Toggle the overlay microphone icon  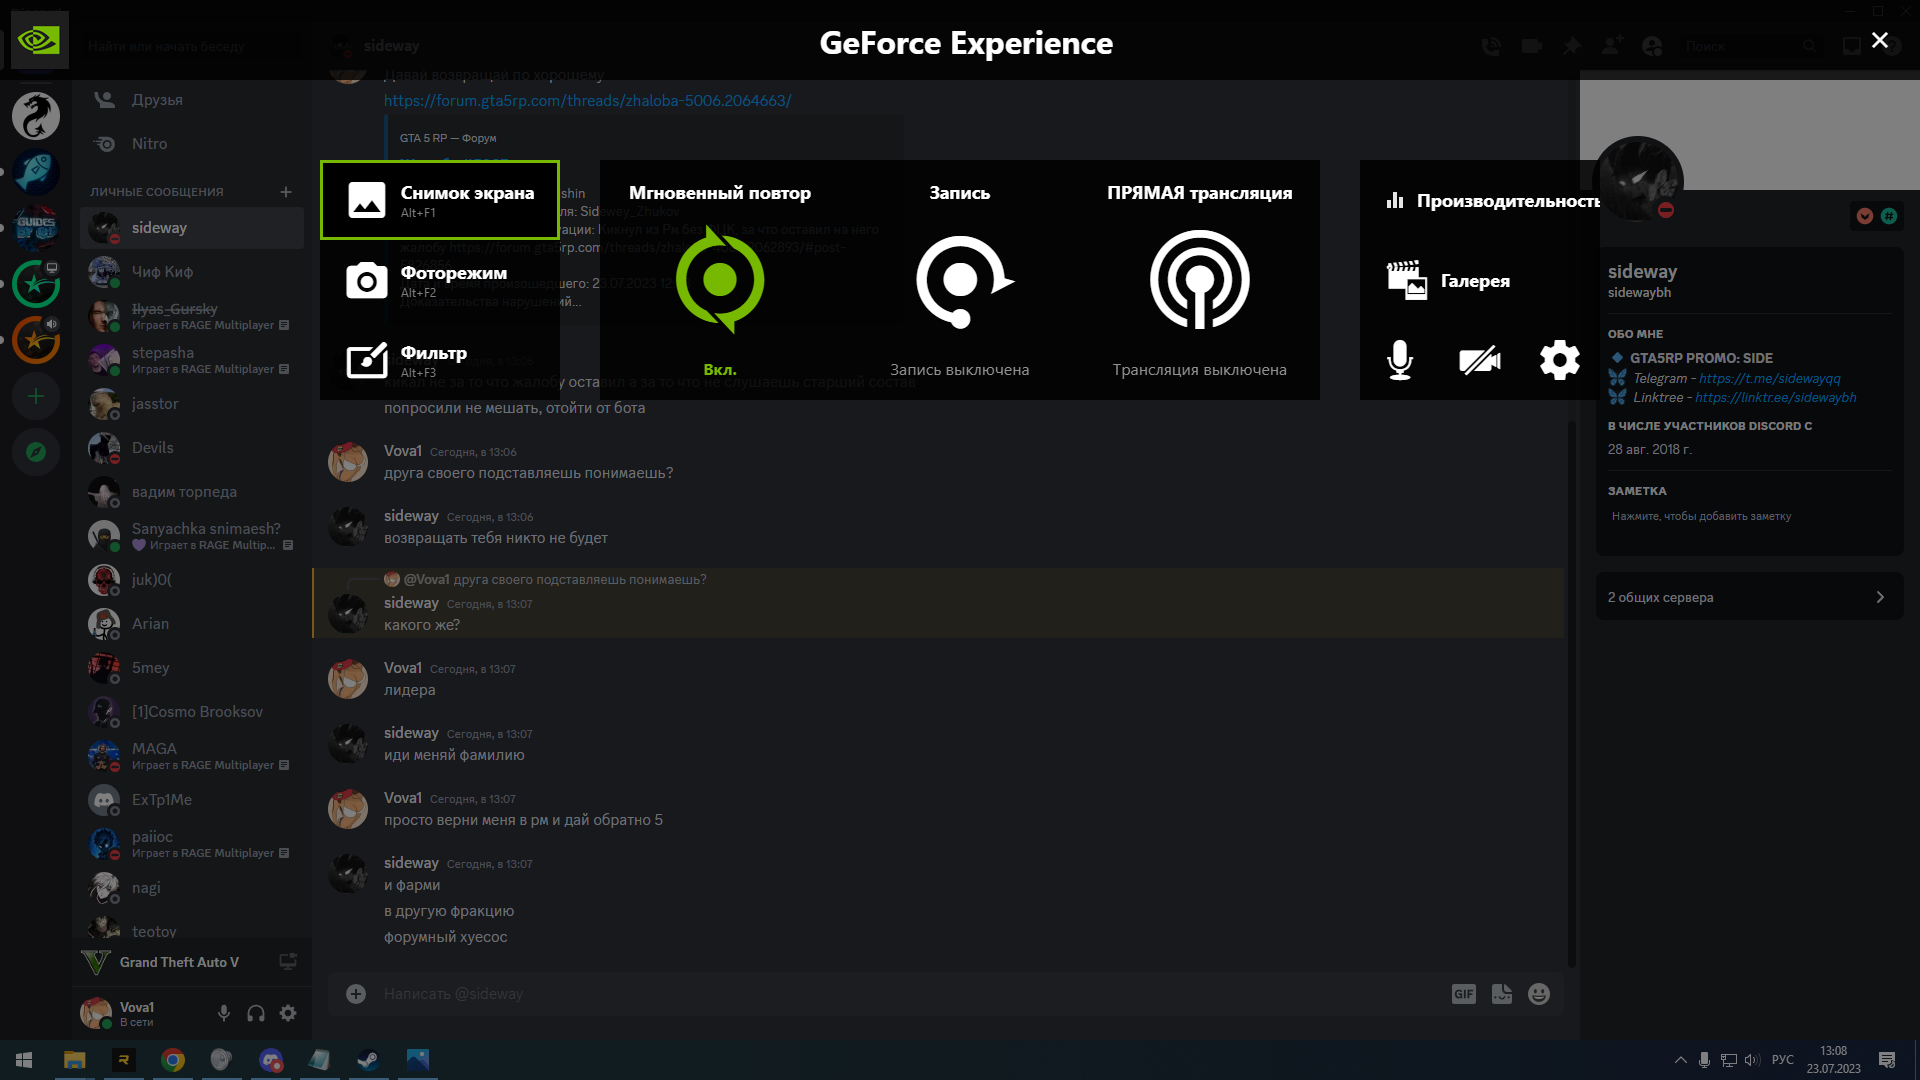(x=1400, y=360)
